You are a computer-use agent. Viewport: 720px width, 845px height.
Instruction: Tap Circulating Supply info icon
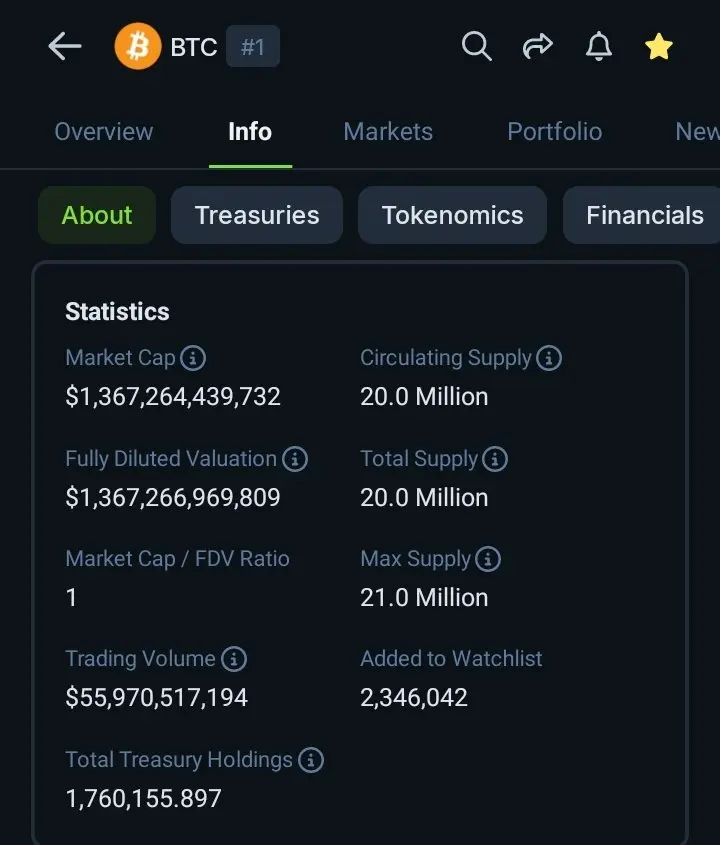[x=549, y=358]
